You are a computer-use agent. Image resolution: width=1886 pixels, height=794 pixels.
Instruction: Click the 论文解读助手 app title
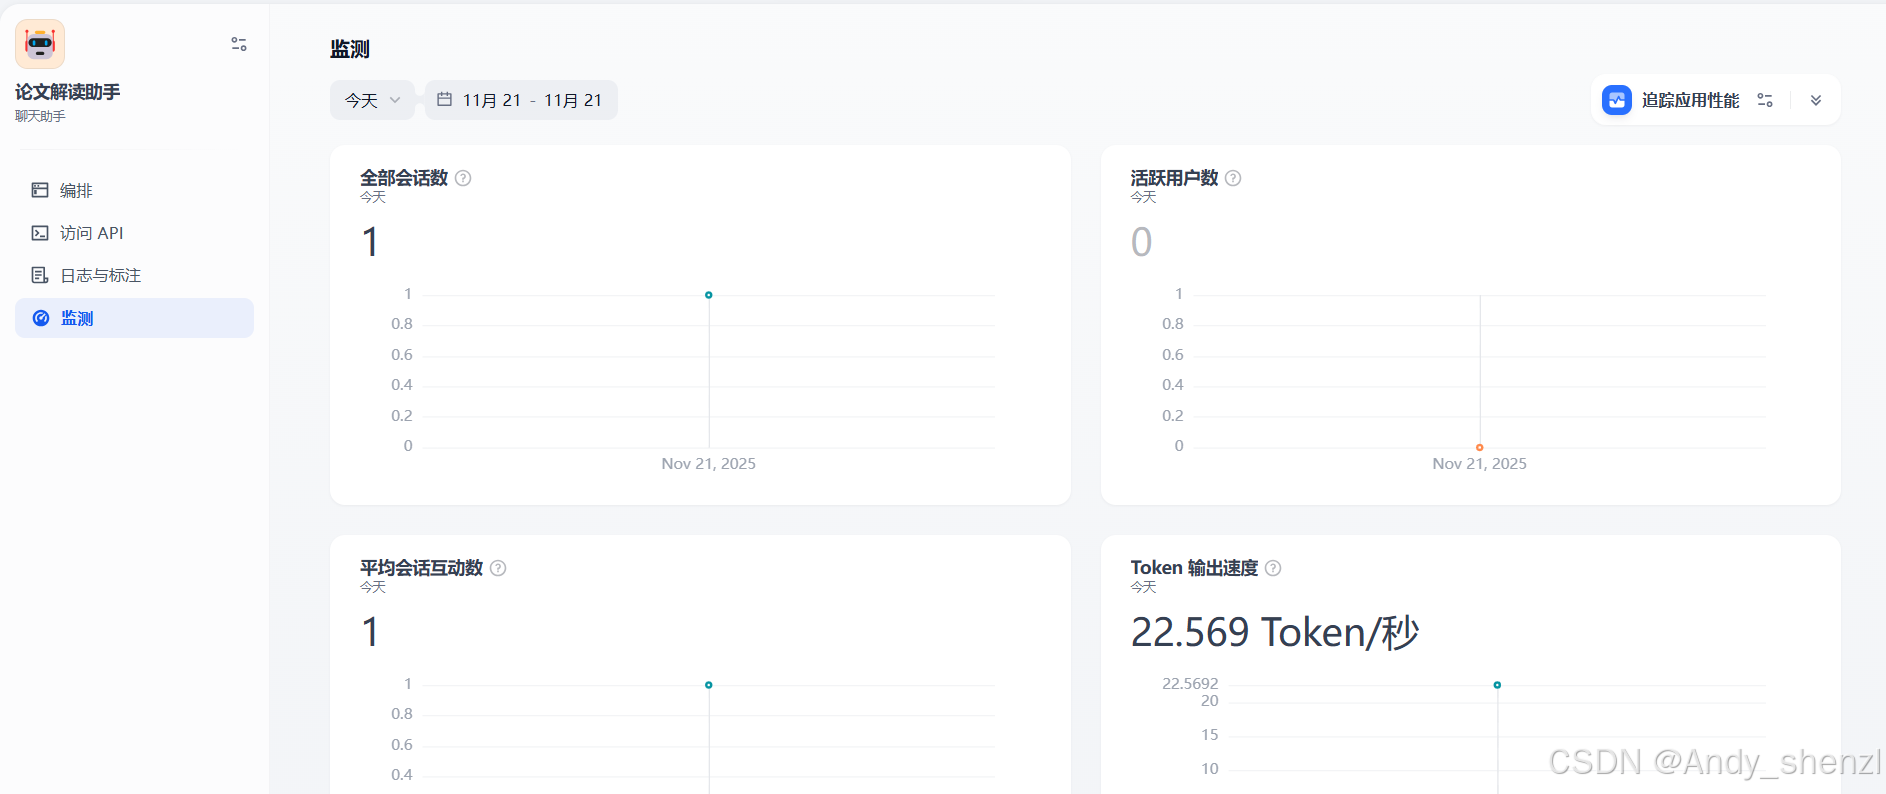[x=68, y=92]
